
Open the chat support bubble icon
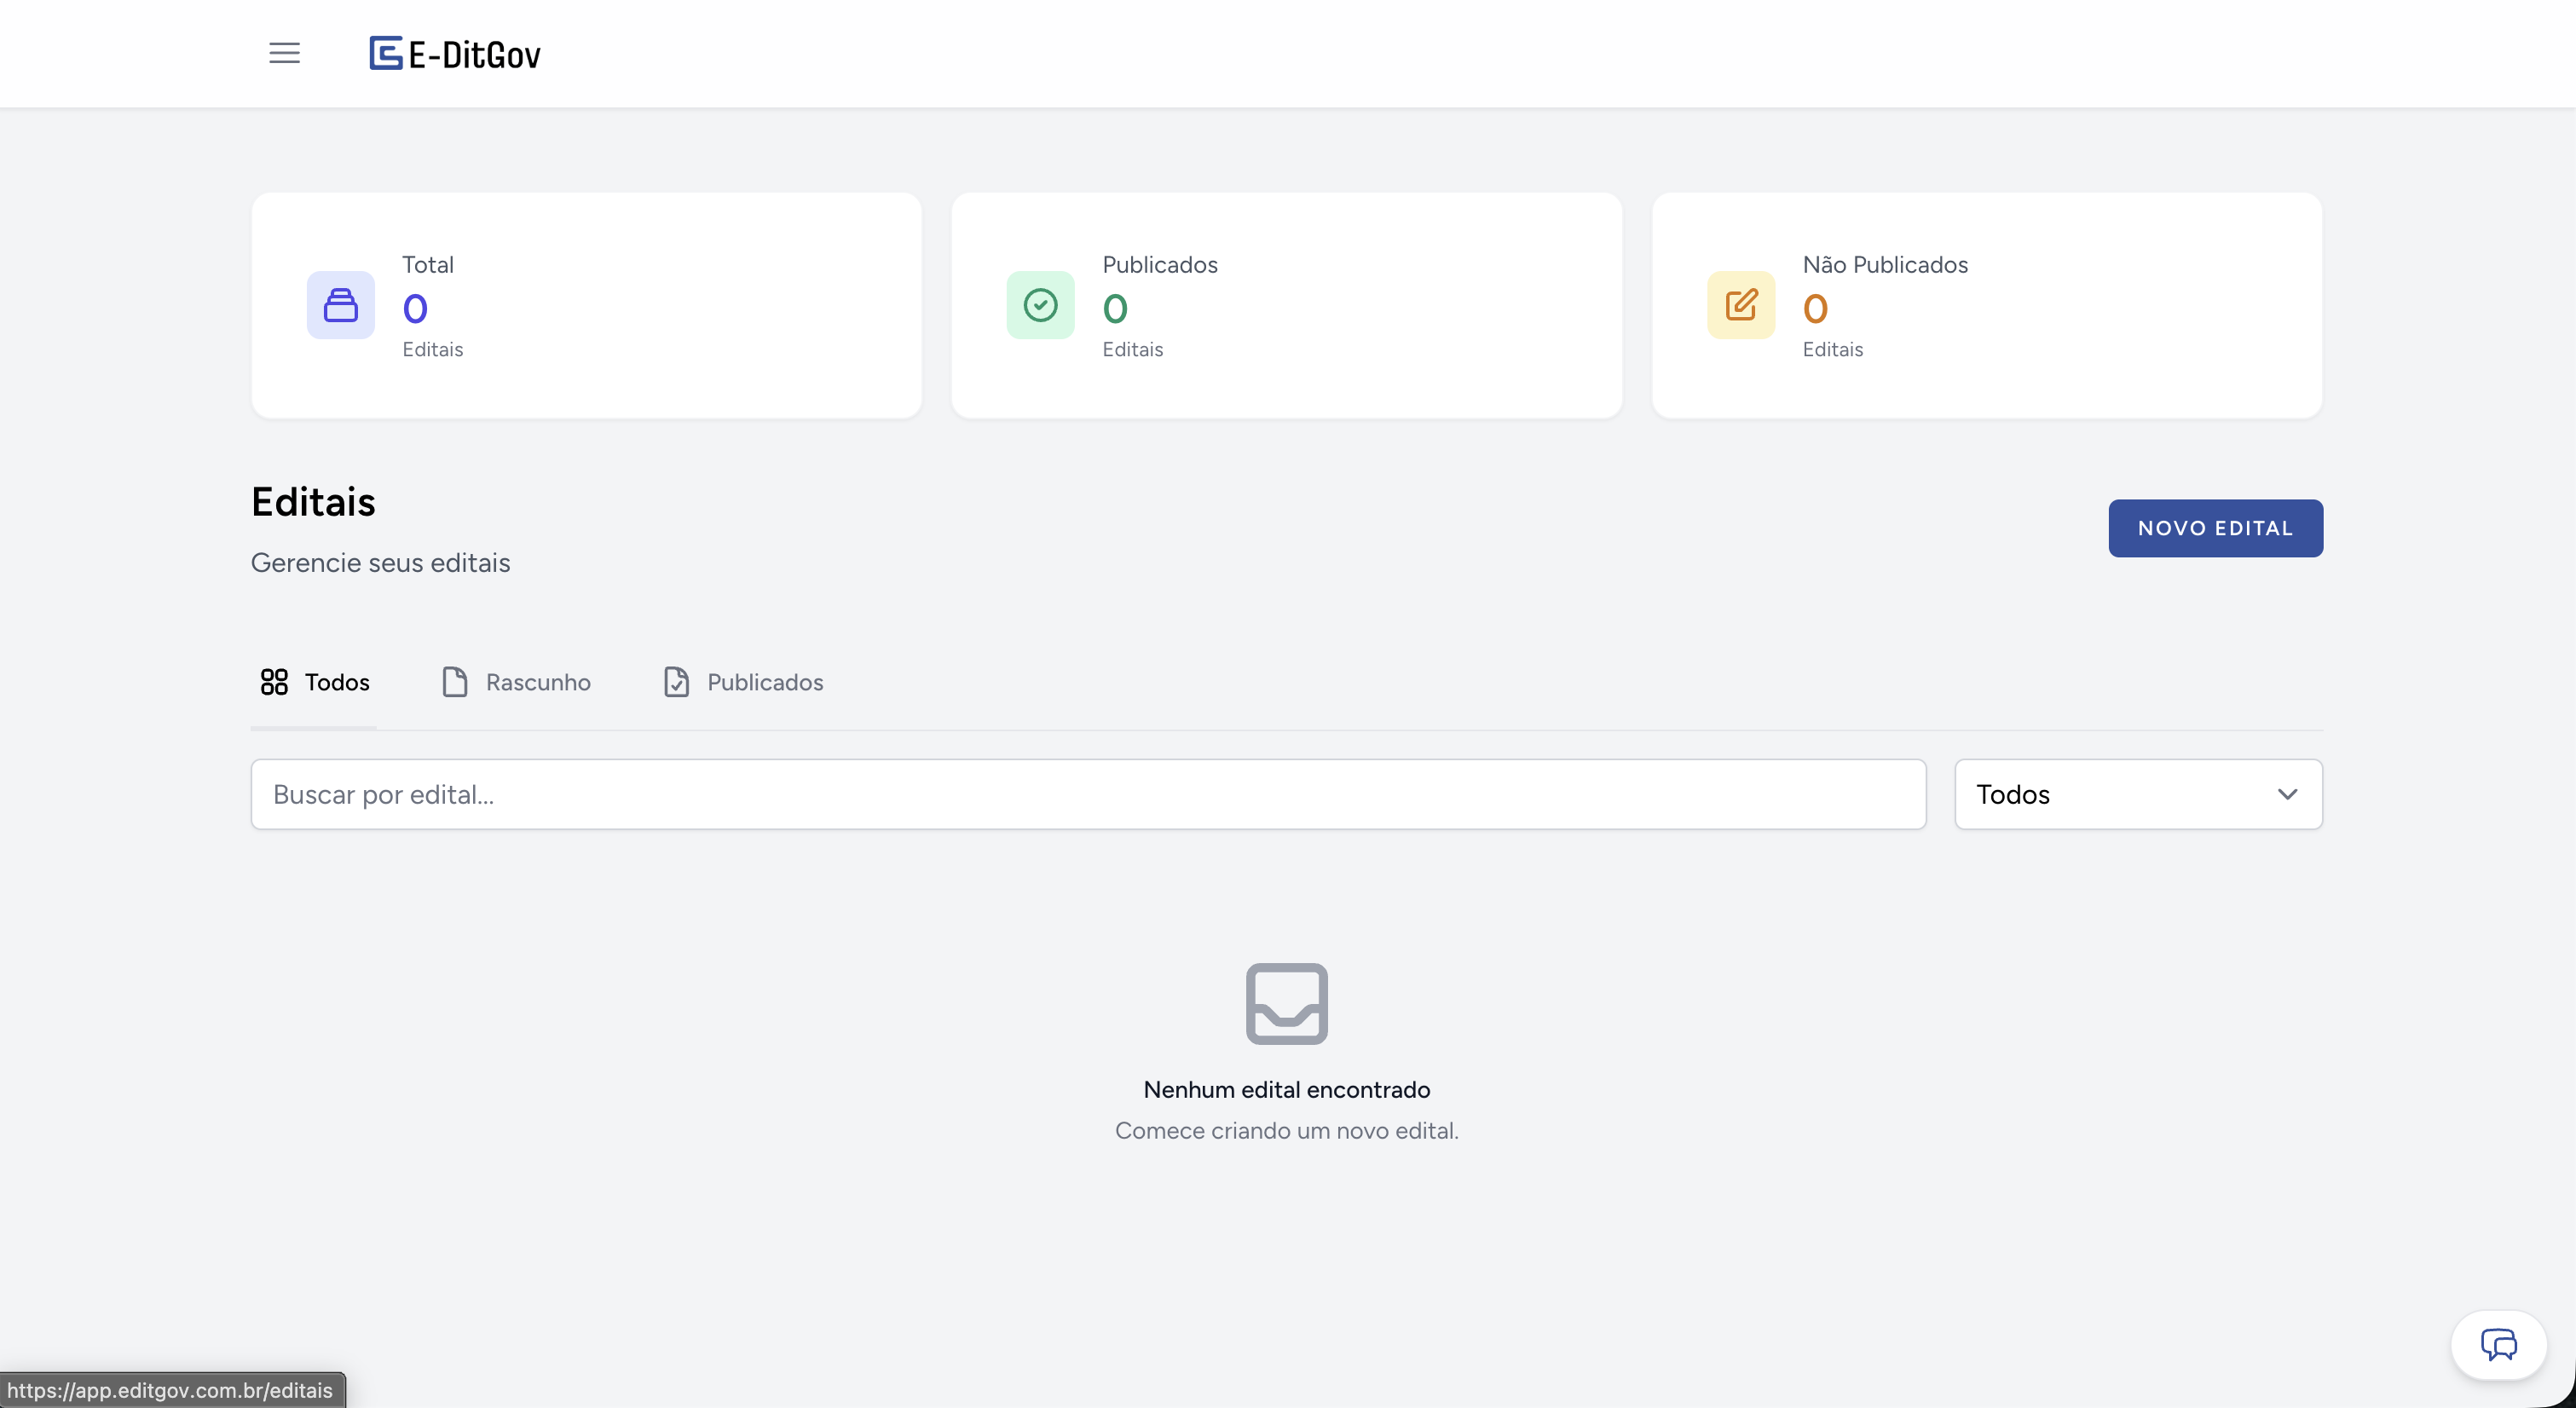pos(2497,1344)
